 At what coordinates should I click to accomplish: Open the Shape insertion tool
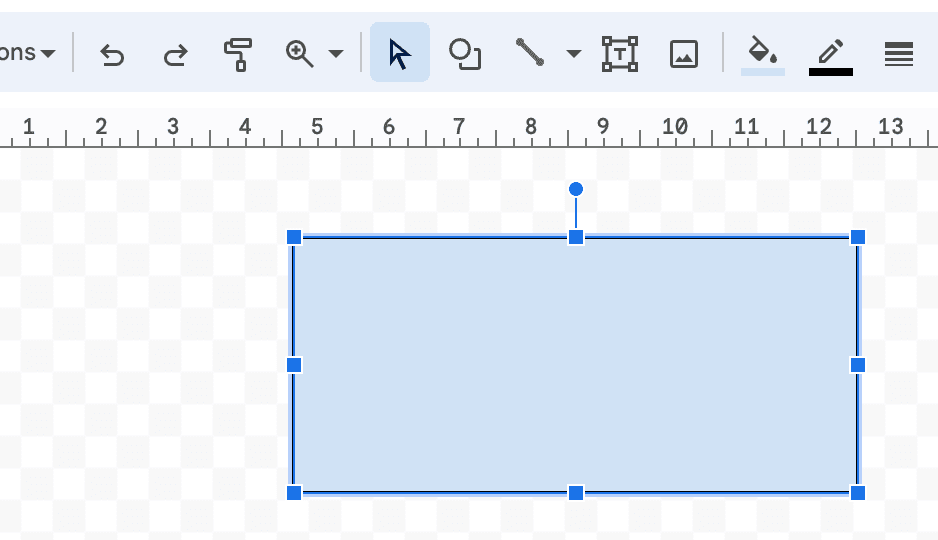point(465,53)
